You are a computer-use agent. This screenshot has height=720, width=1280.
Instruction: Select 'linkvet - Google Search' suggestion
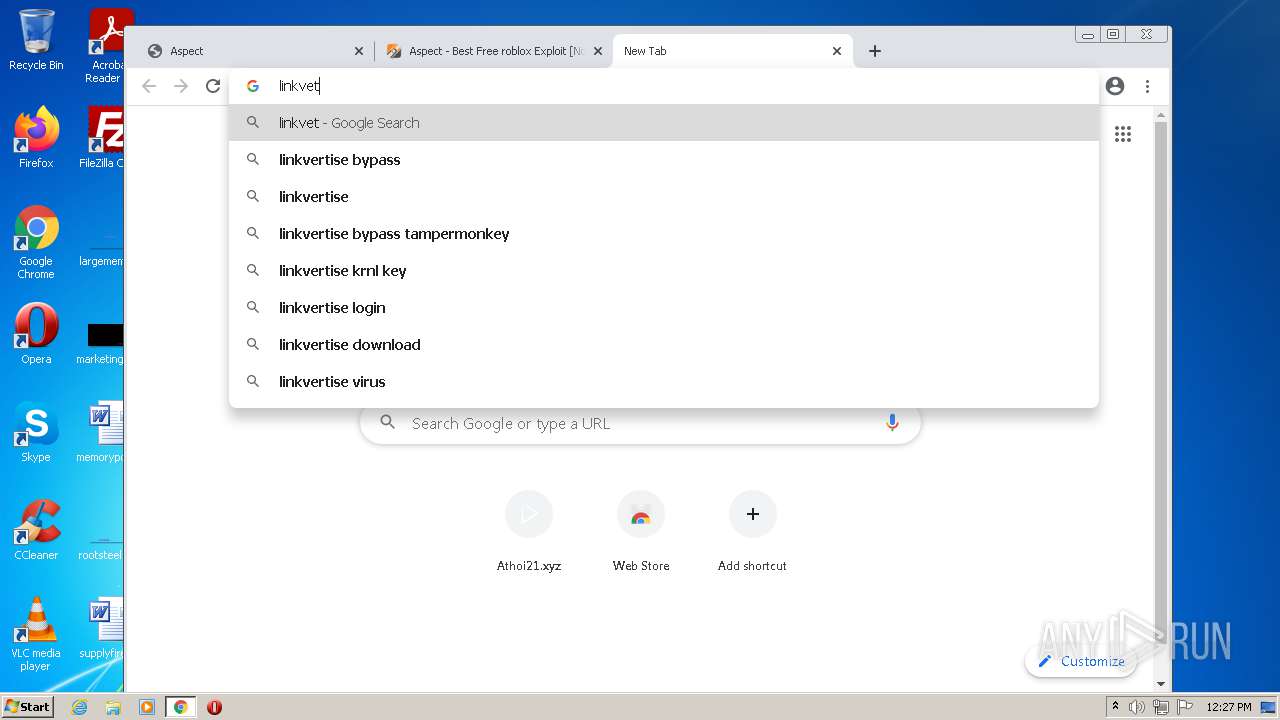click(664, 123)
